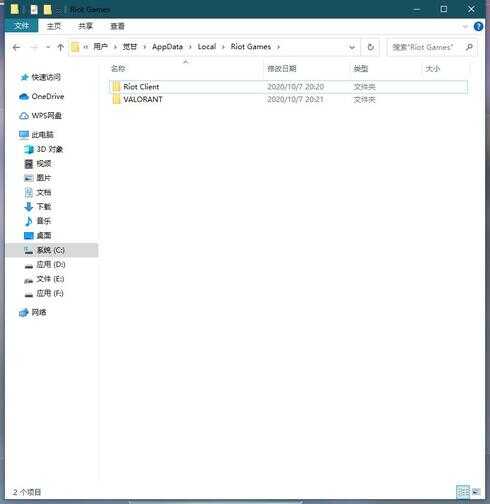Click the search magnifier icon
The width and height of the screenshot is (490, 504).
[x=469, y=47]
